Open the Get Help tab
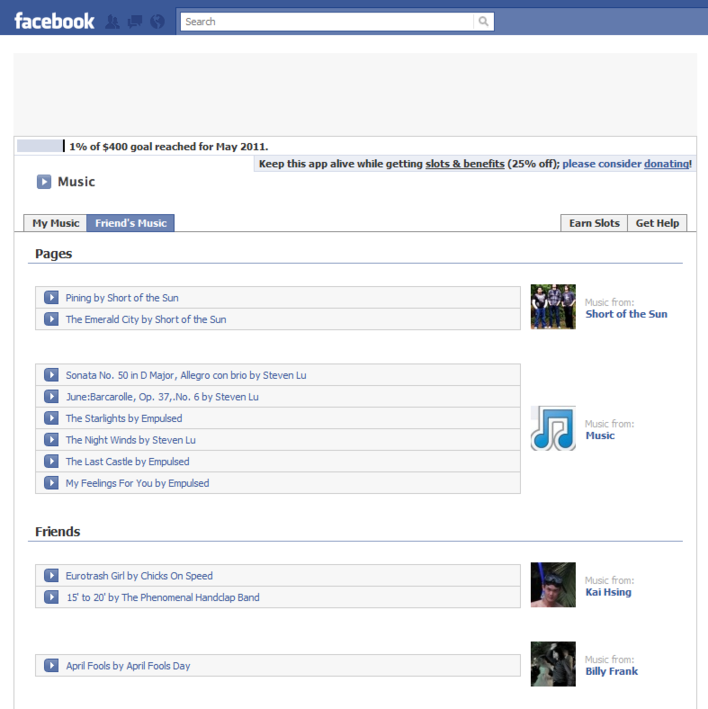The image size is (708, 709). 657,223
